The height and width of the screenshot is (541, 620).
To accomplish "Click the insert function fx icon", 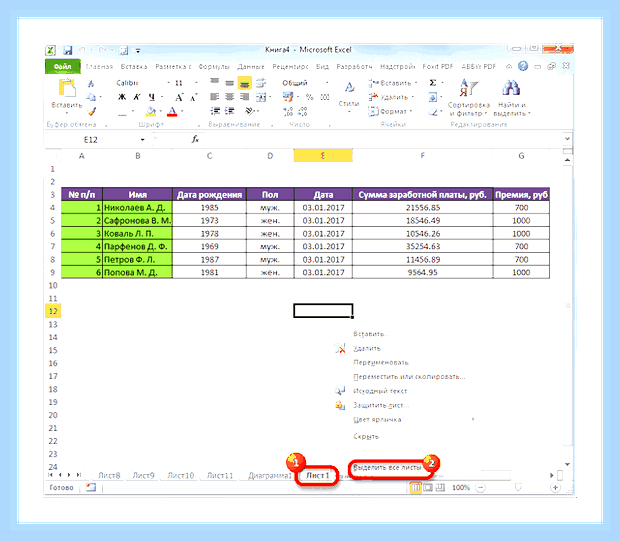I will (x=195, y=139).
